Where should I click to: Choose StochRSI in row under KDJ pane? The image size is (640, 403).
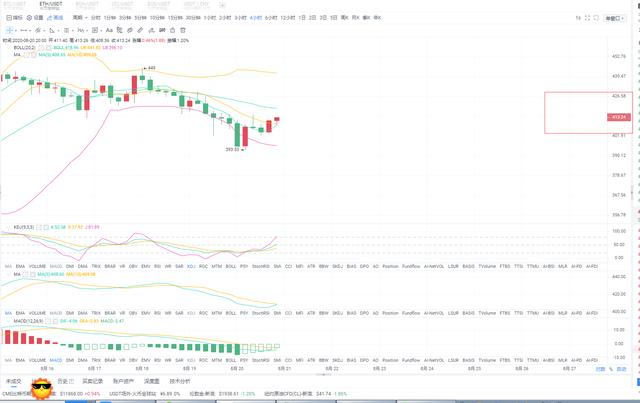click(x=260, y=266)
